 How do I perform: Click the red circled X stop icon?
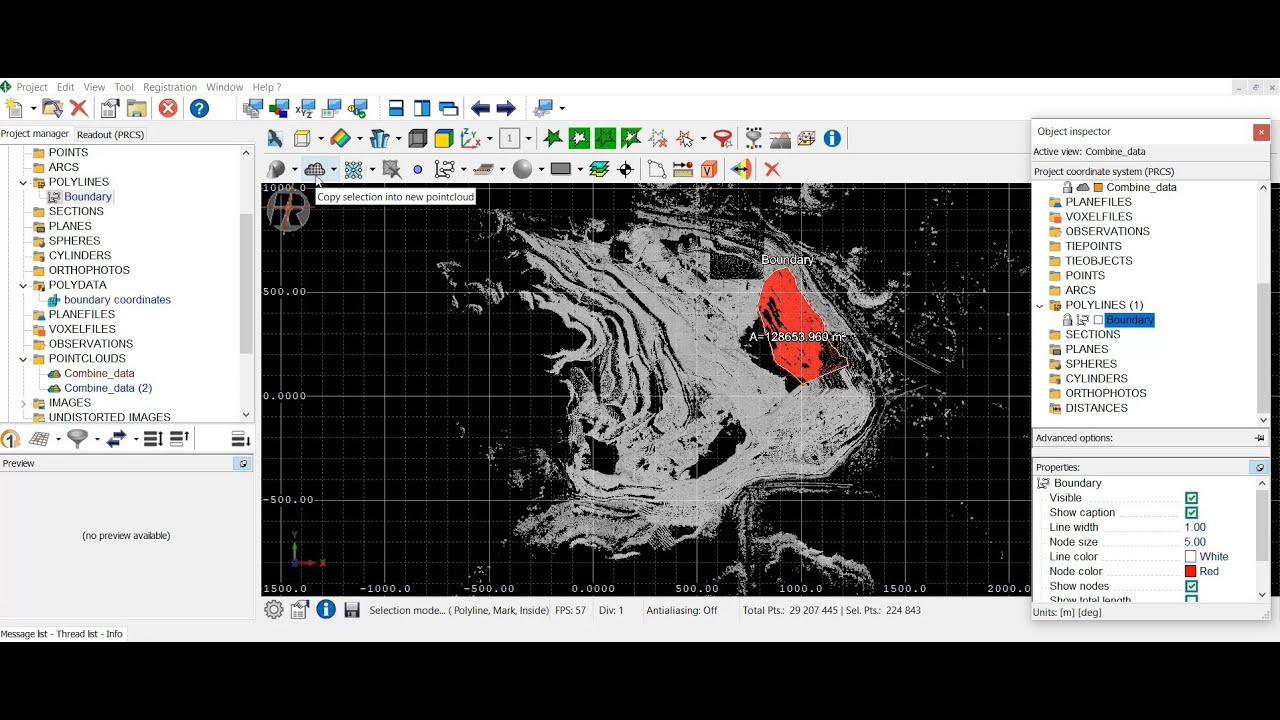168,108
